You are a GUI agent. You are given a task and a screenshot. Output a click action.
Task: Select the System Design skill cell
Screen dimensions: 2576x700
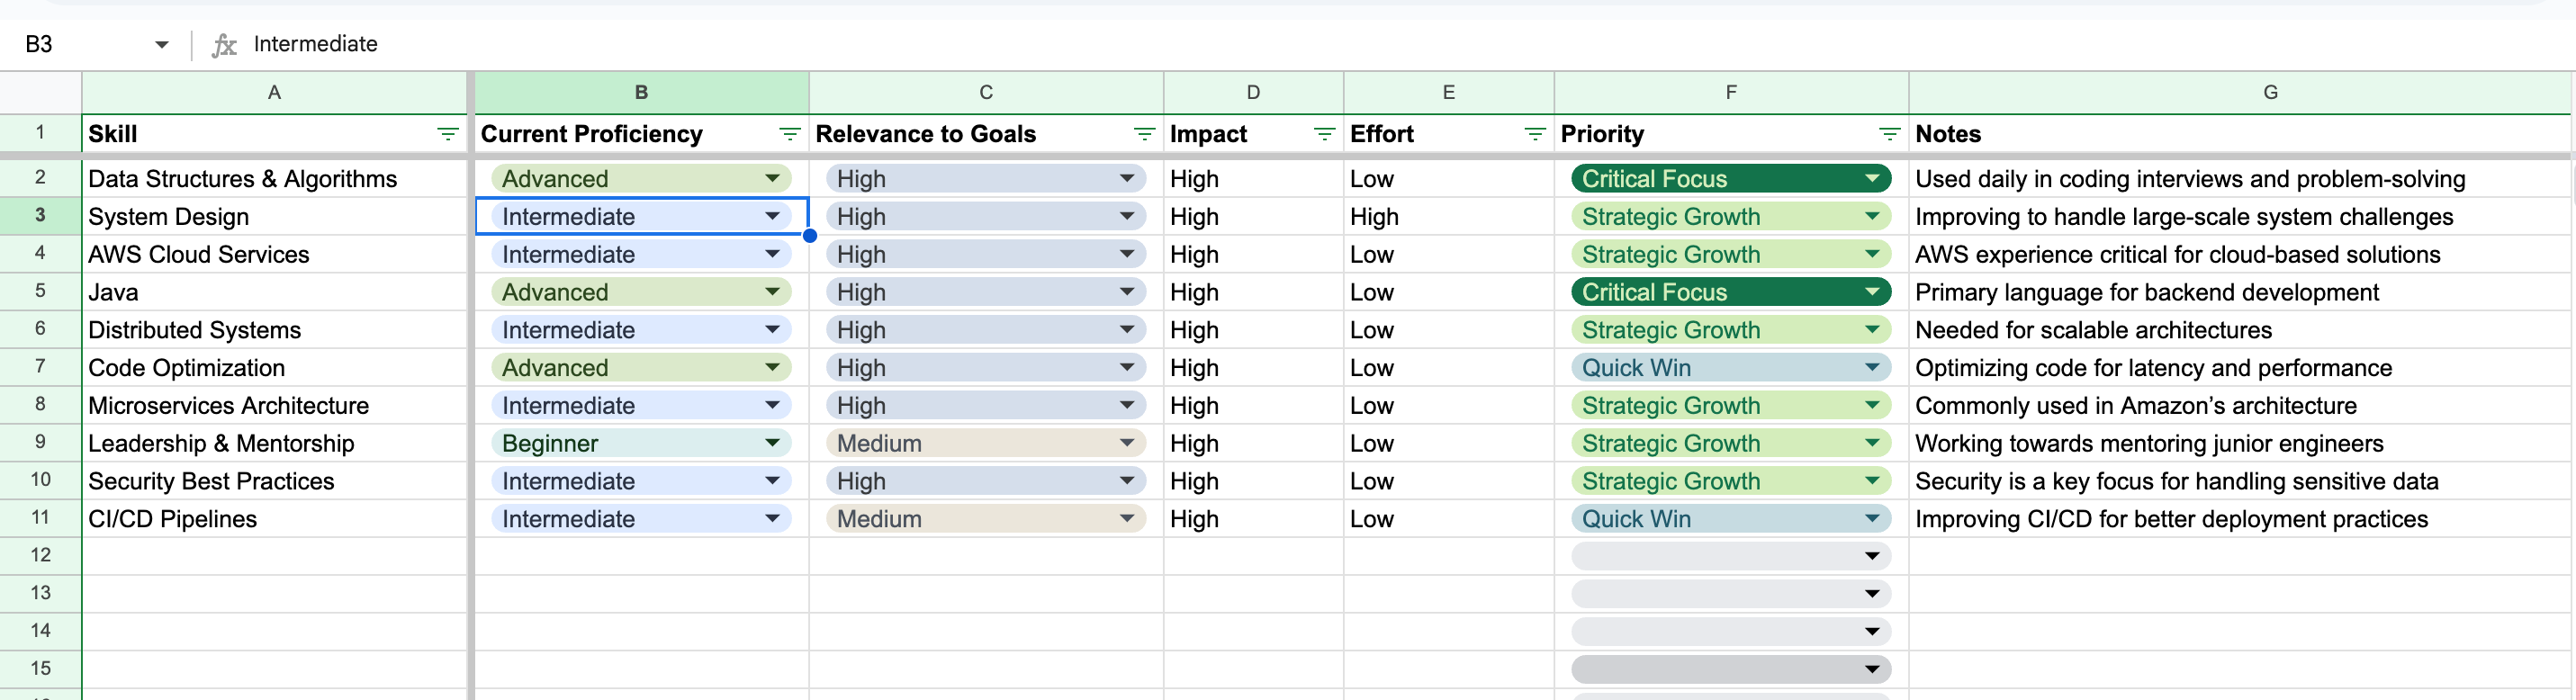[272, 217]
